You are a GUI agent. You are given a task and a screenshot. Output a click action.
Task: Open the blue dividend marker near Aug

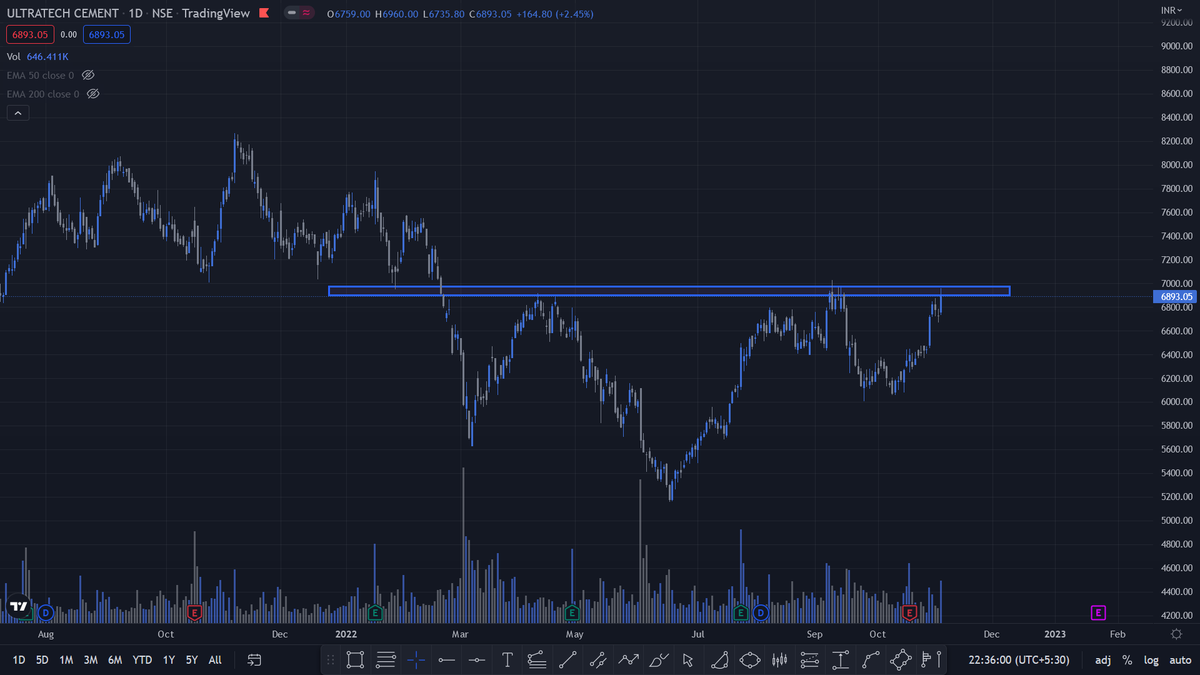[45, 612]
